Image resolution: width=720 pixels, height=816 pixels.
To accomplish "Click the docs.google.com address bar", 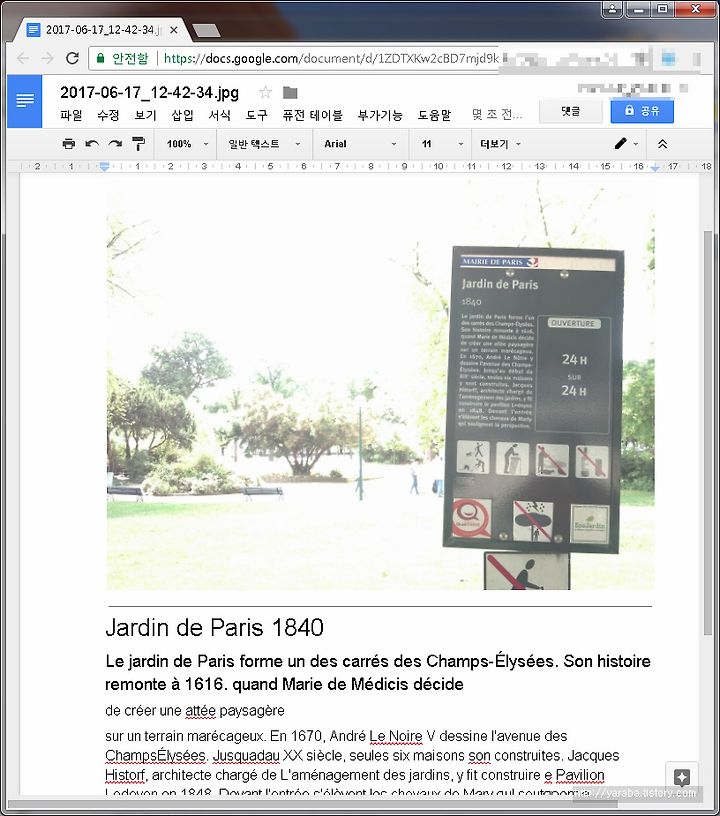I will [x=331, y=58].
